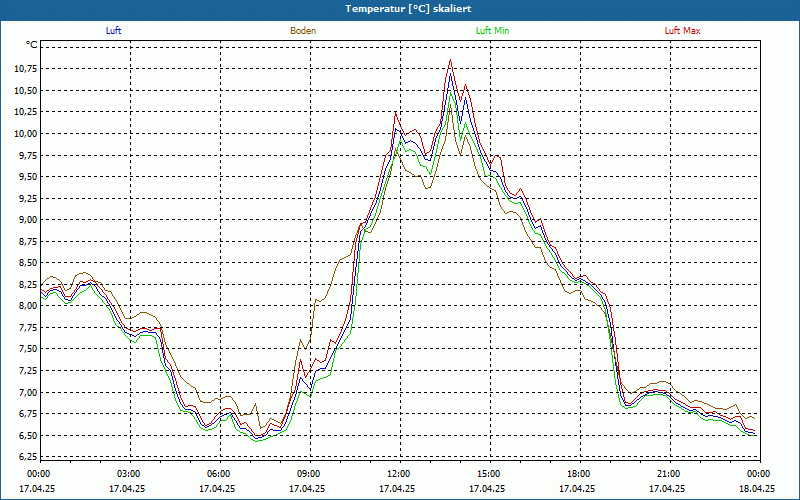Click the 7,25 y-axis value

pos(29,371)
